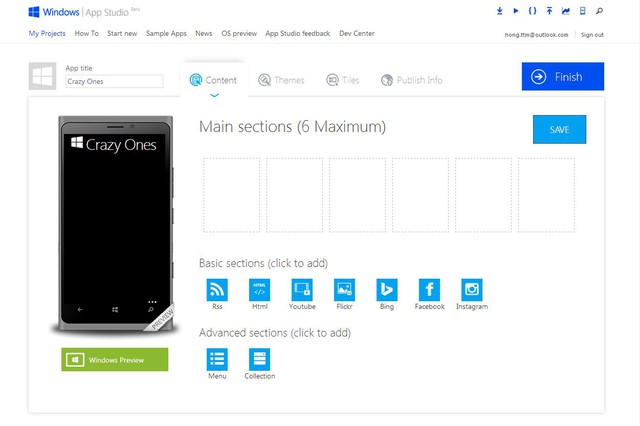
Task: Click the Finish button
Action: click(562, 76)
